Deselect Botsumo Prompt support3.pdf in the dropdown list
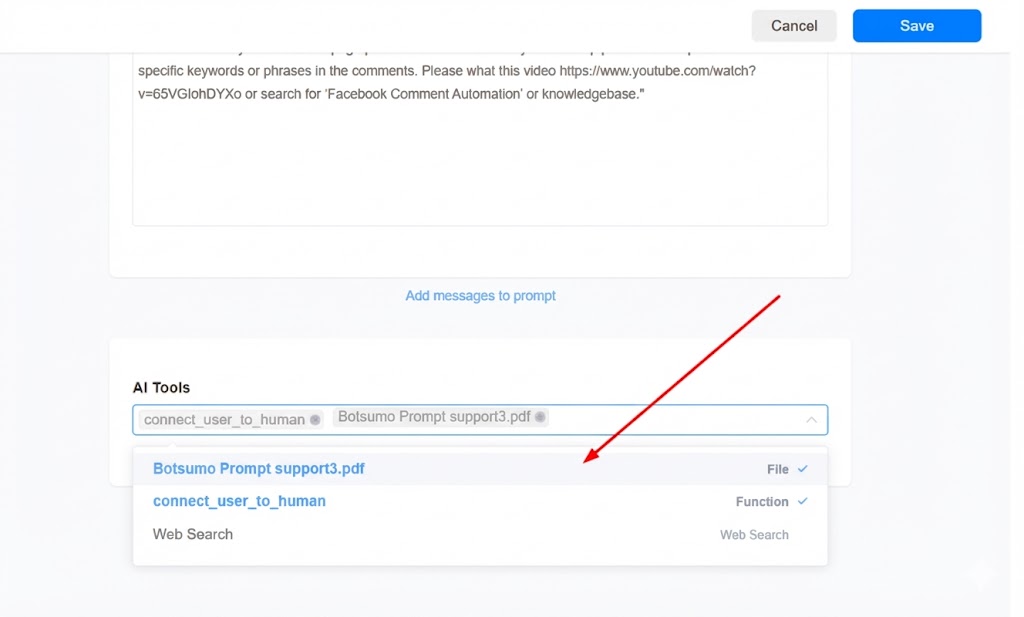This screenshot has width=1024, height=617. point(259,469)
